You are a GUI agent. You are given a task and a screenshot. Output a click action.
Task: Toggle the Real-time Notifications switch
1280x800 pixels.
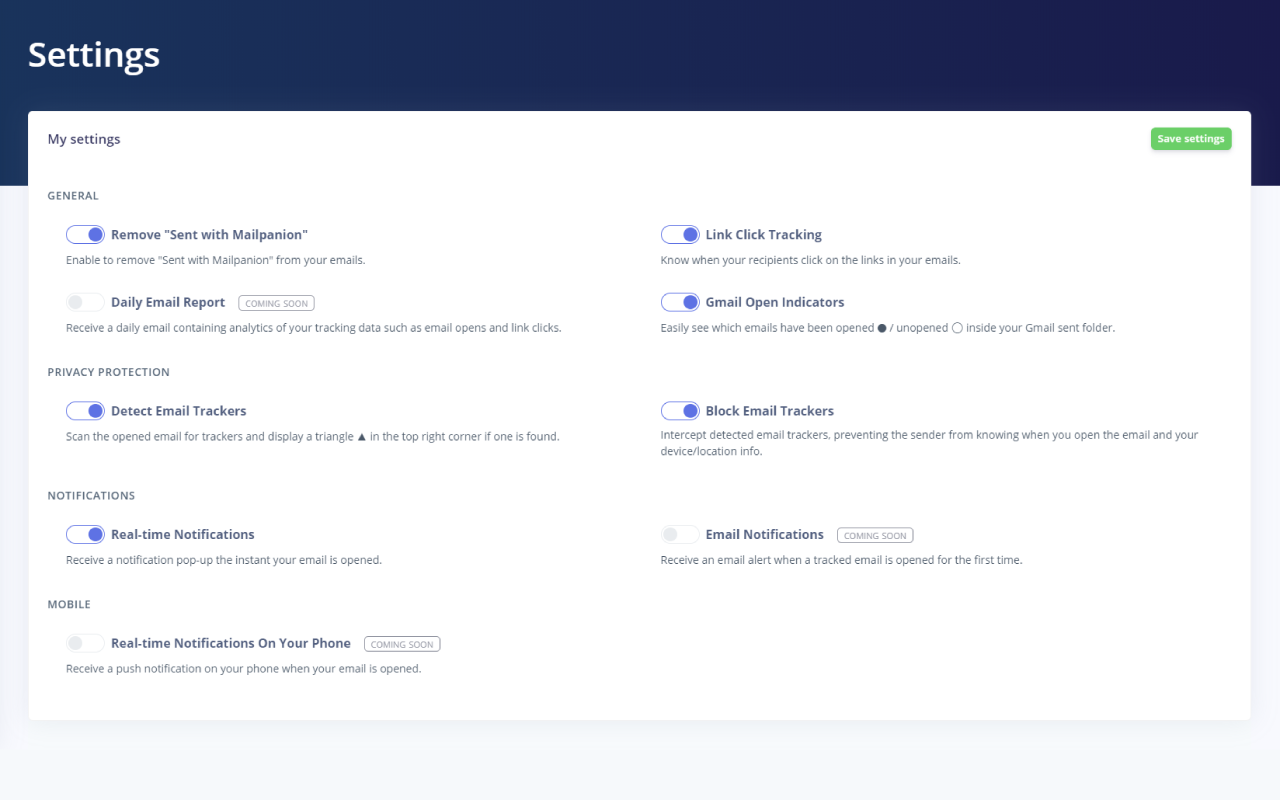click(x=85, y=535)
